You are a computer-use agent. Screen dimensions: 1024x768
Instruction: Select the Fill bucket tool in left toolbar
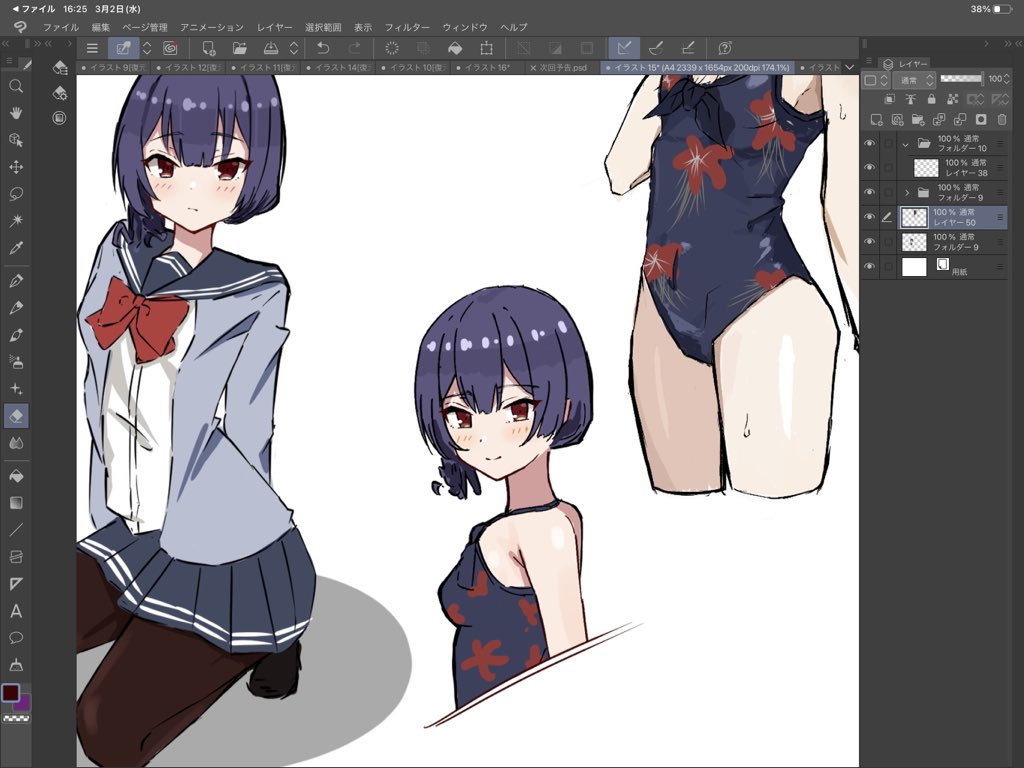click(16, 476)
